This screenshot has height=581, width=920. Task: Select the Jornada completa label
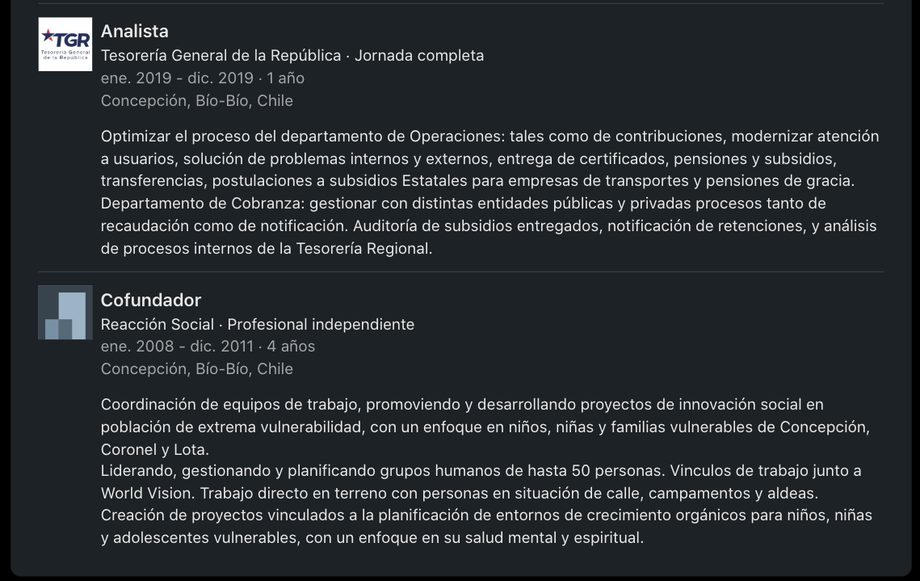click(422, 55)
